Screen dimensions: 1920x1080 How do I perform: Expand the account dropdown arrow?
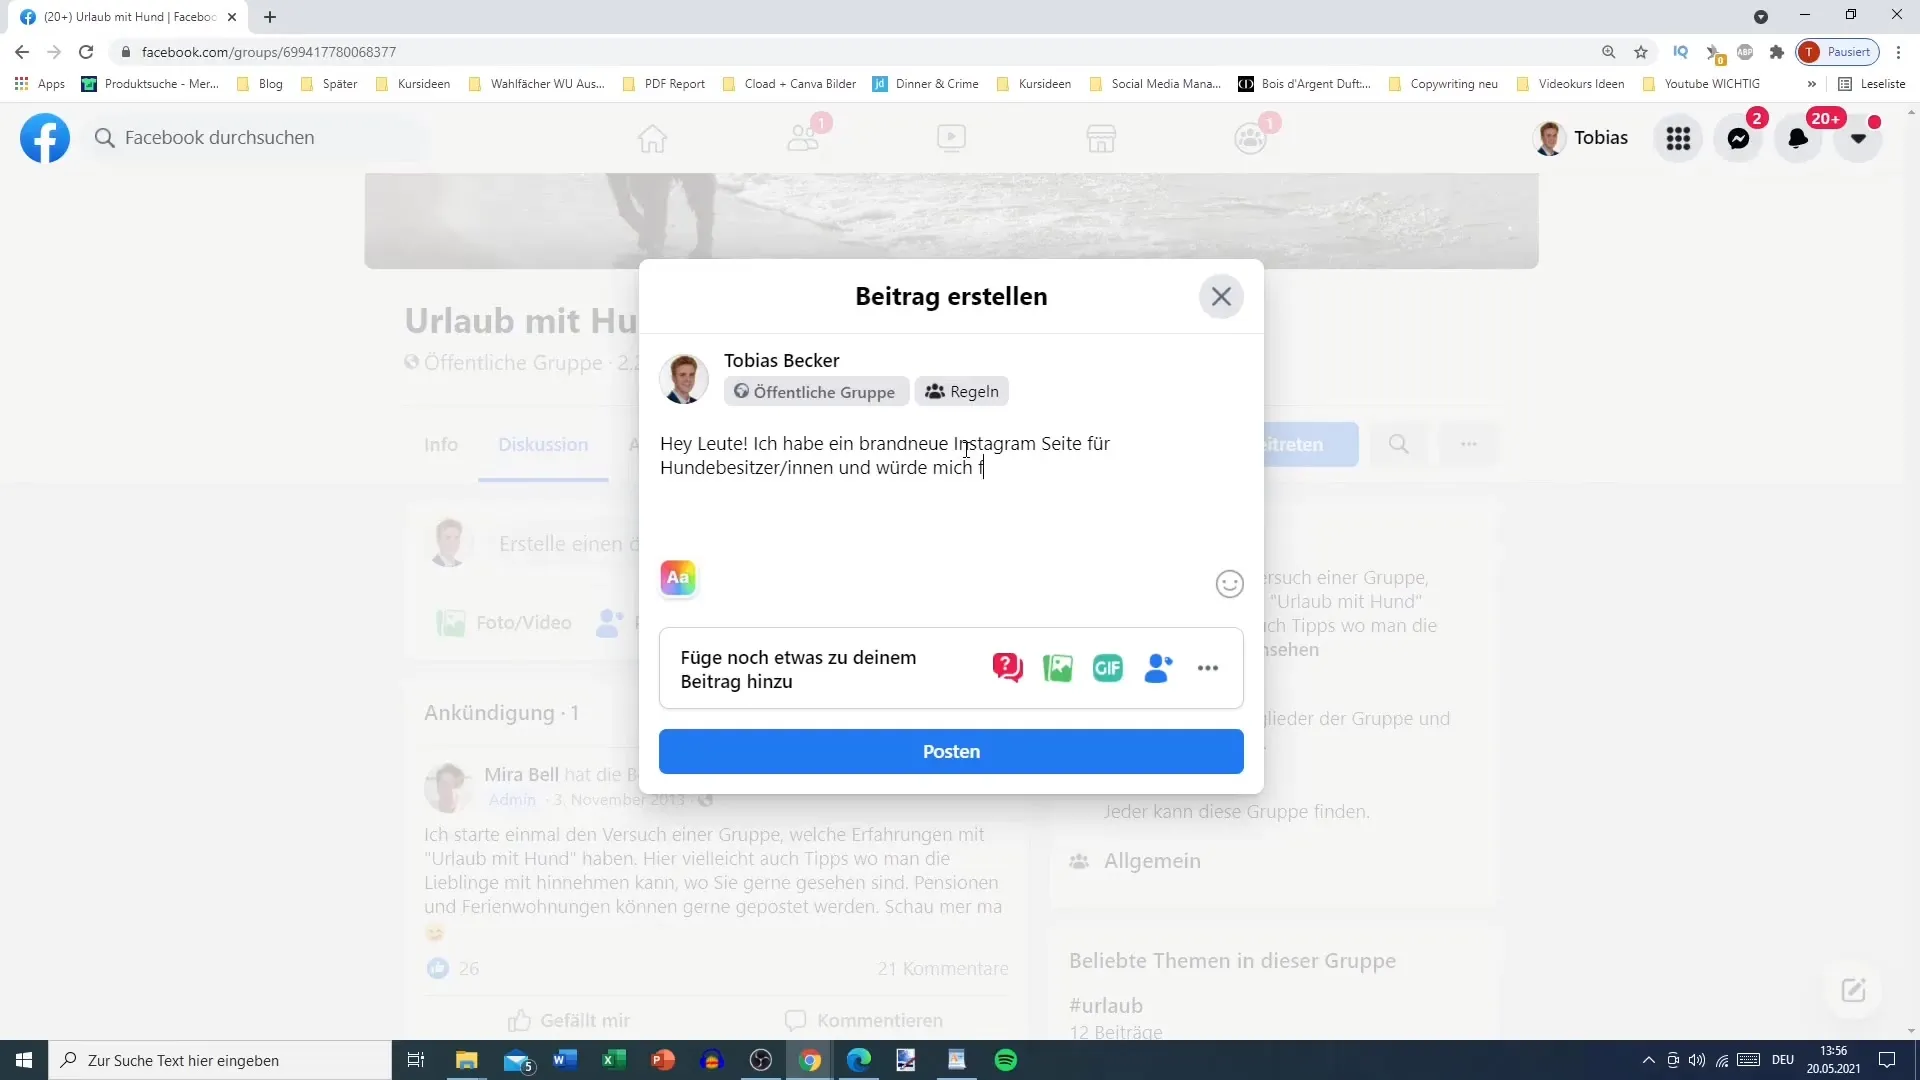[1858, 138]
